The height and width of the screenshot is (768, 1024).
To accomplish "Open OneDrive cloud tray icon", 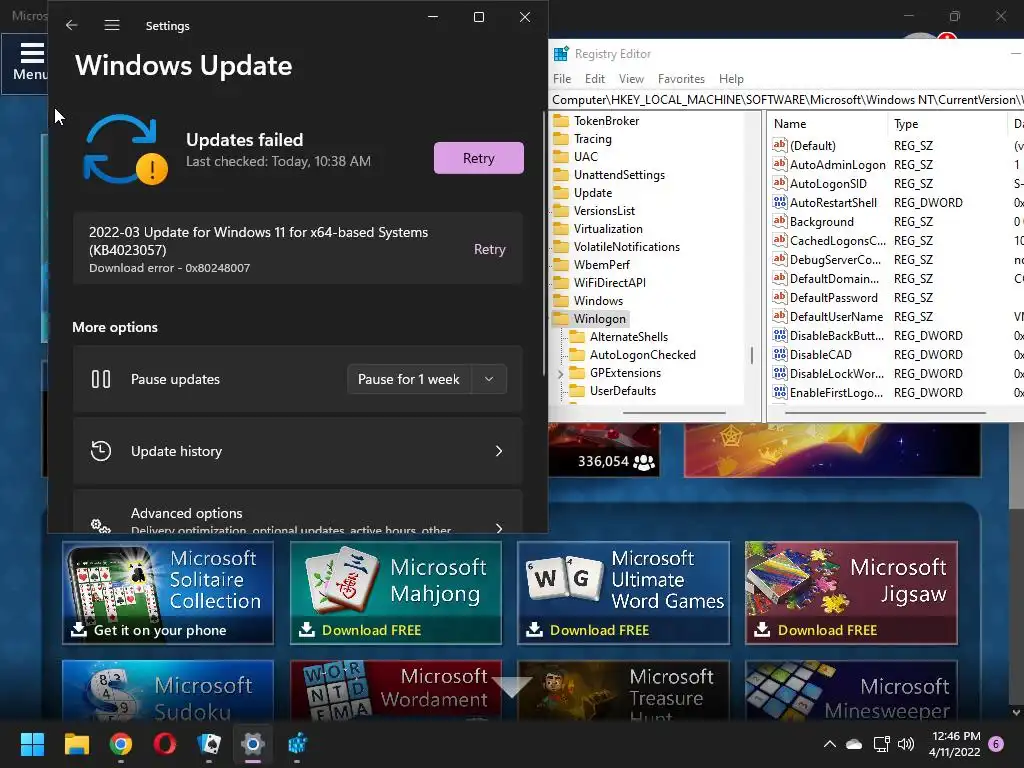I will 854,744.
